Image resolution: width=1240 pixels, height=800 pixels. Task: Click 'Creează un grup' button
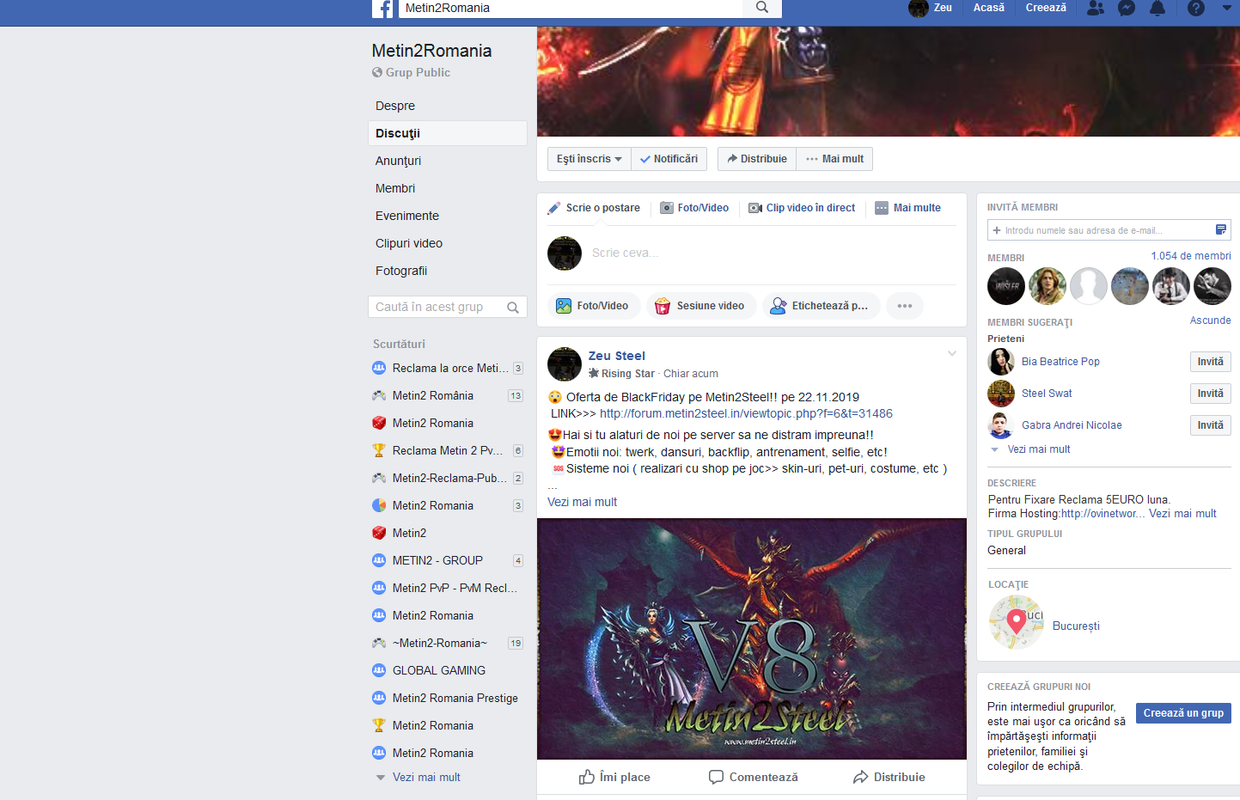(1184, 713)
